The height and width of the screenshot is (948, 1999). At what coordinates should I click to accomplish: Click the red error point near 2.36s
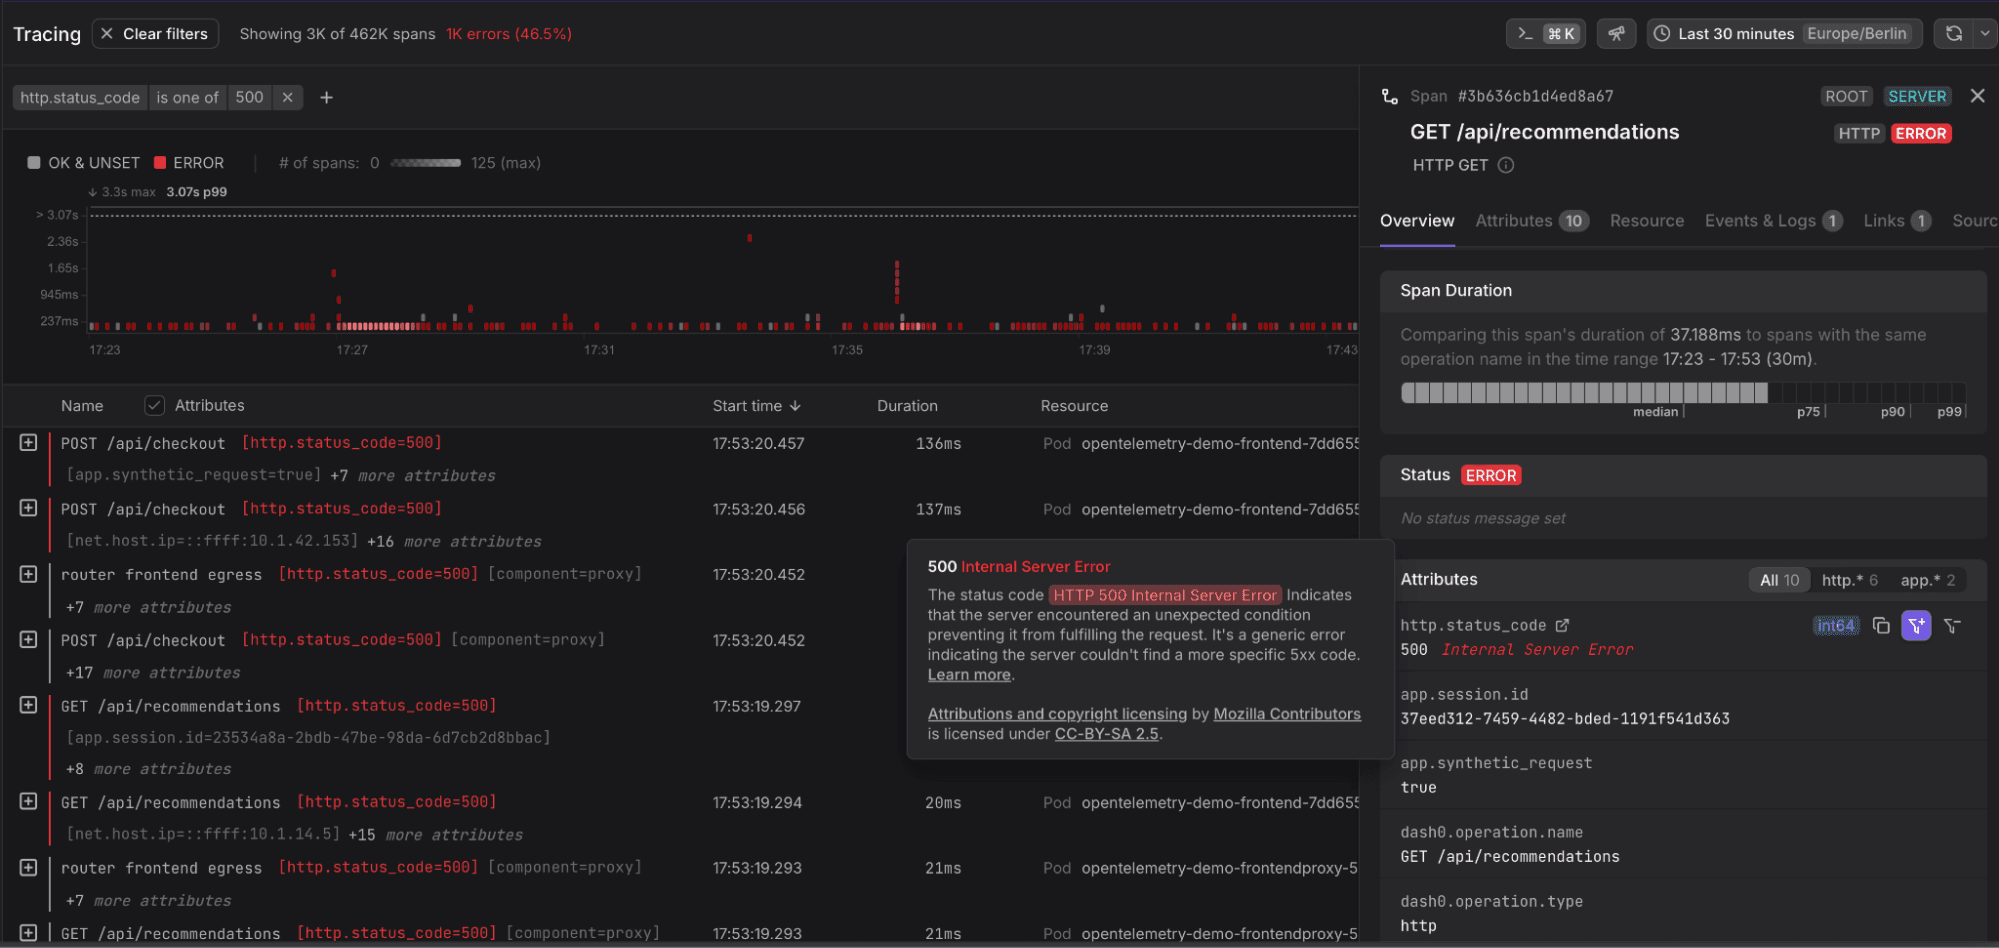pyautogui.click(x=749, y=238)
